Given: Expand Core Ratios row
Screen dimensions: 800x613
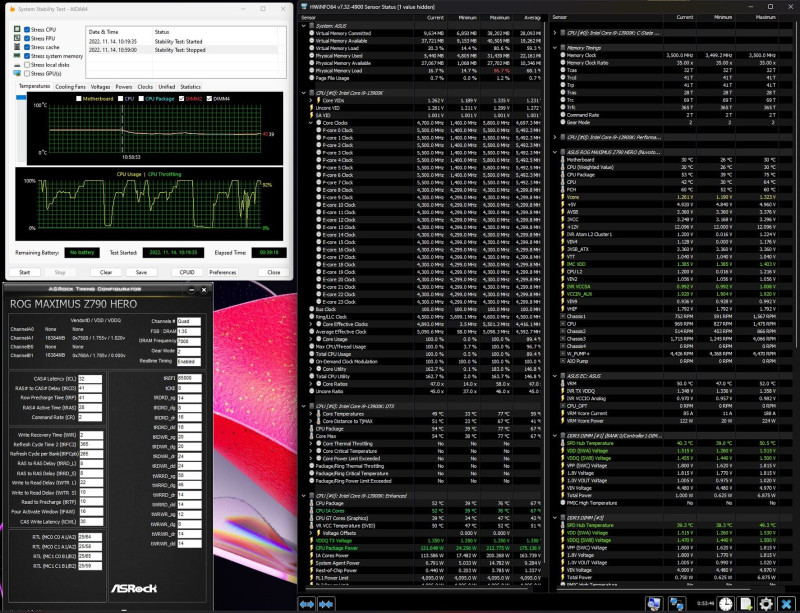Looking at the screenshot, I should (x=311, y=384).
